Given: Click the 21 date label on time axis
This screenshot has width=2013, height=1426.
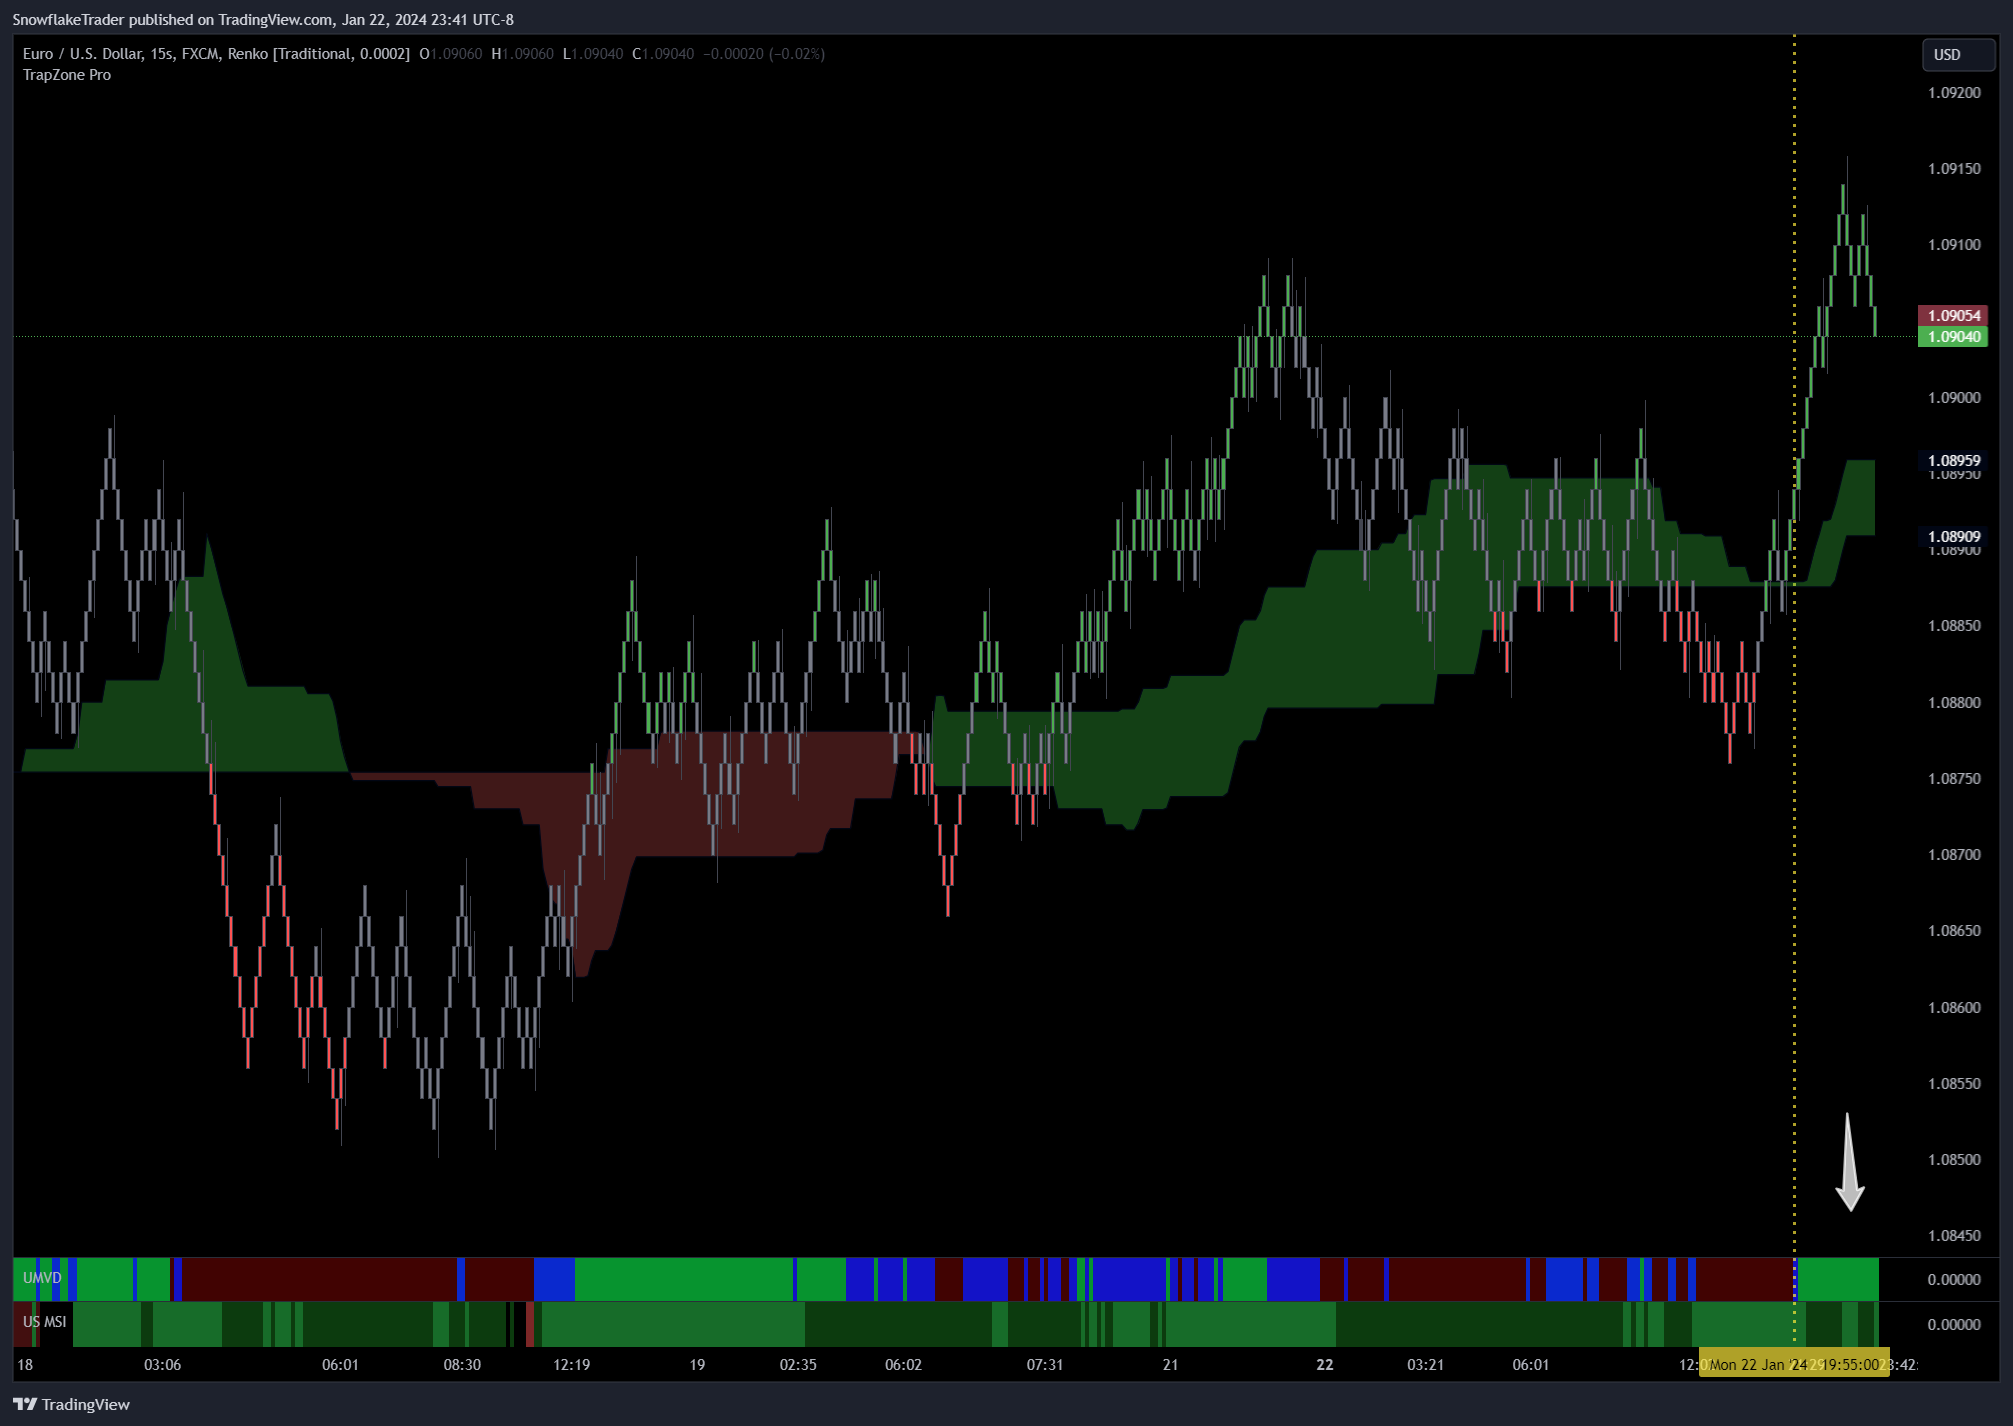Looking at the screenshot, I should [1170, 1365].
